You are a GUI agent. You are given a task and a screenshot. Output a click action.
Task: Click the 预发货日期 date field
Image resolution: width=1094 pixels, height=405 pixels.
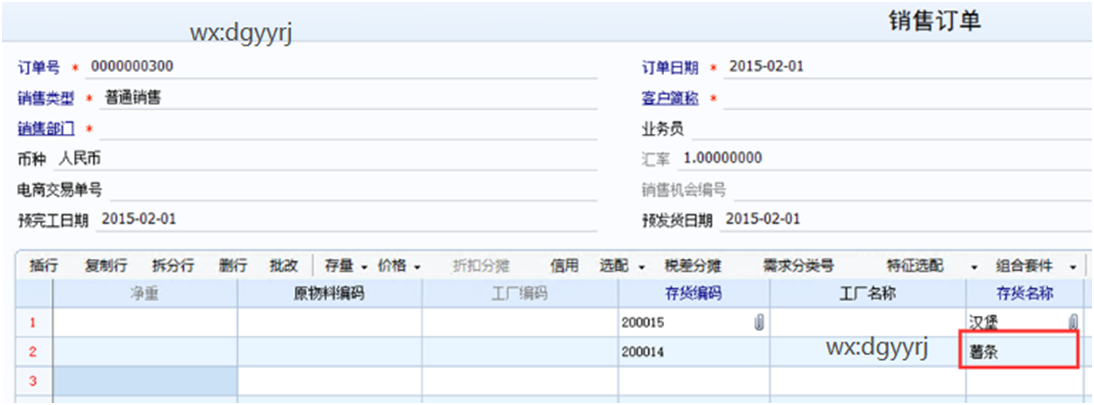906,219
